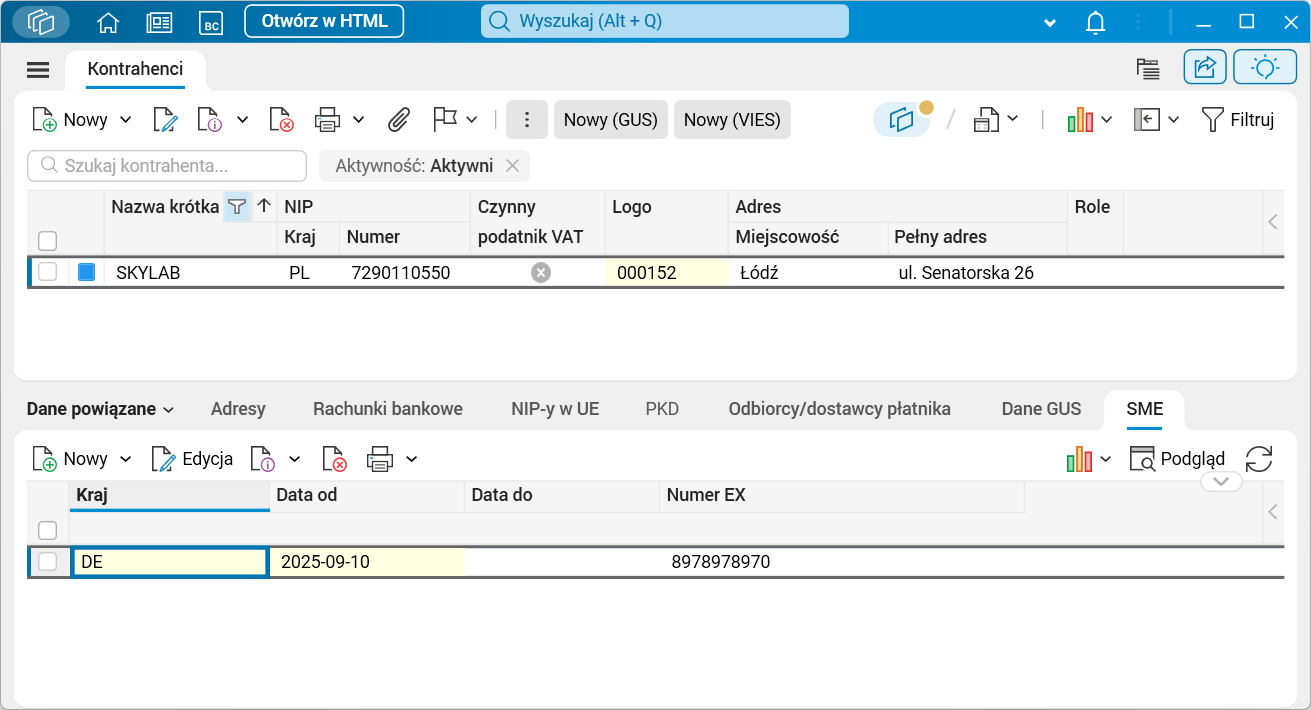Click the Filtruj button
The image size is (1311, 710).
click(1238, 120)
